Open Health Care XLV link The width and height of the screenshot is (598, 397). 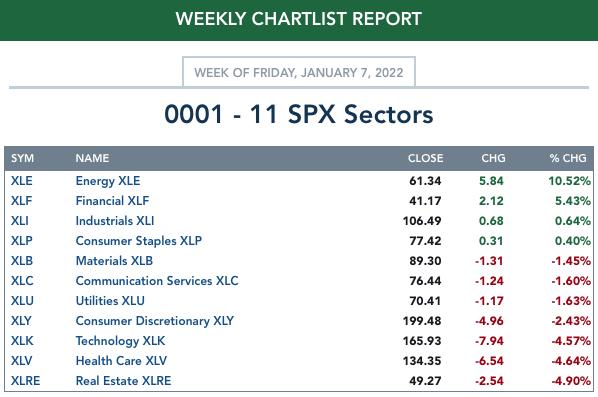coord(121,361)
